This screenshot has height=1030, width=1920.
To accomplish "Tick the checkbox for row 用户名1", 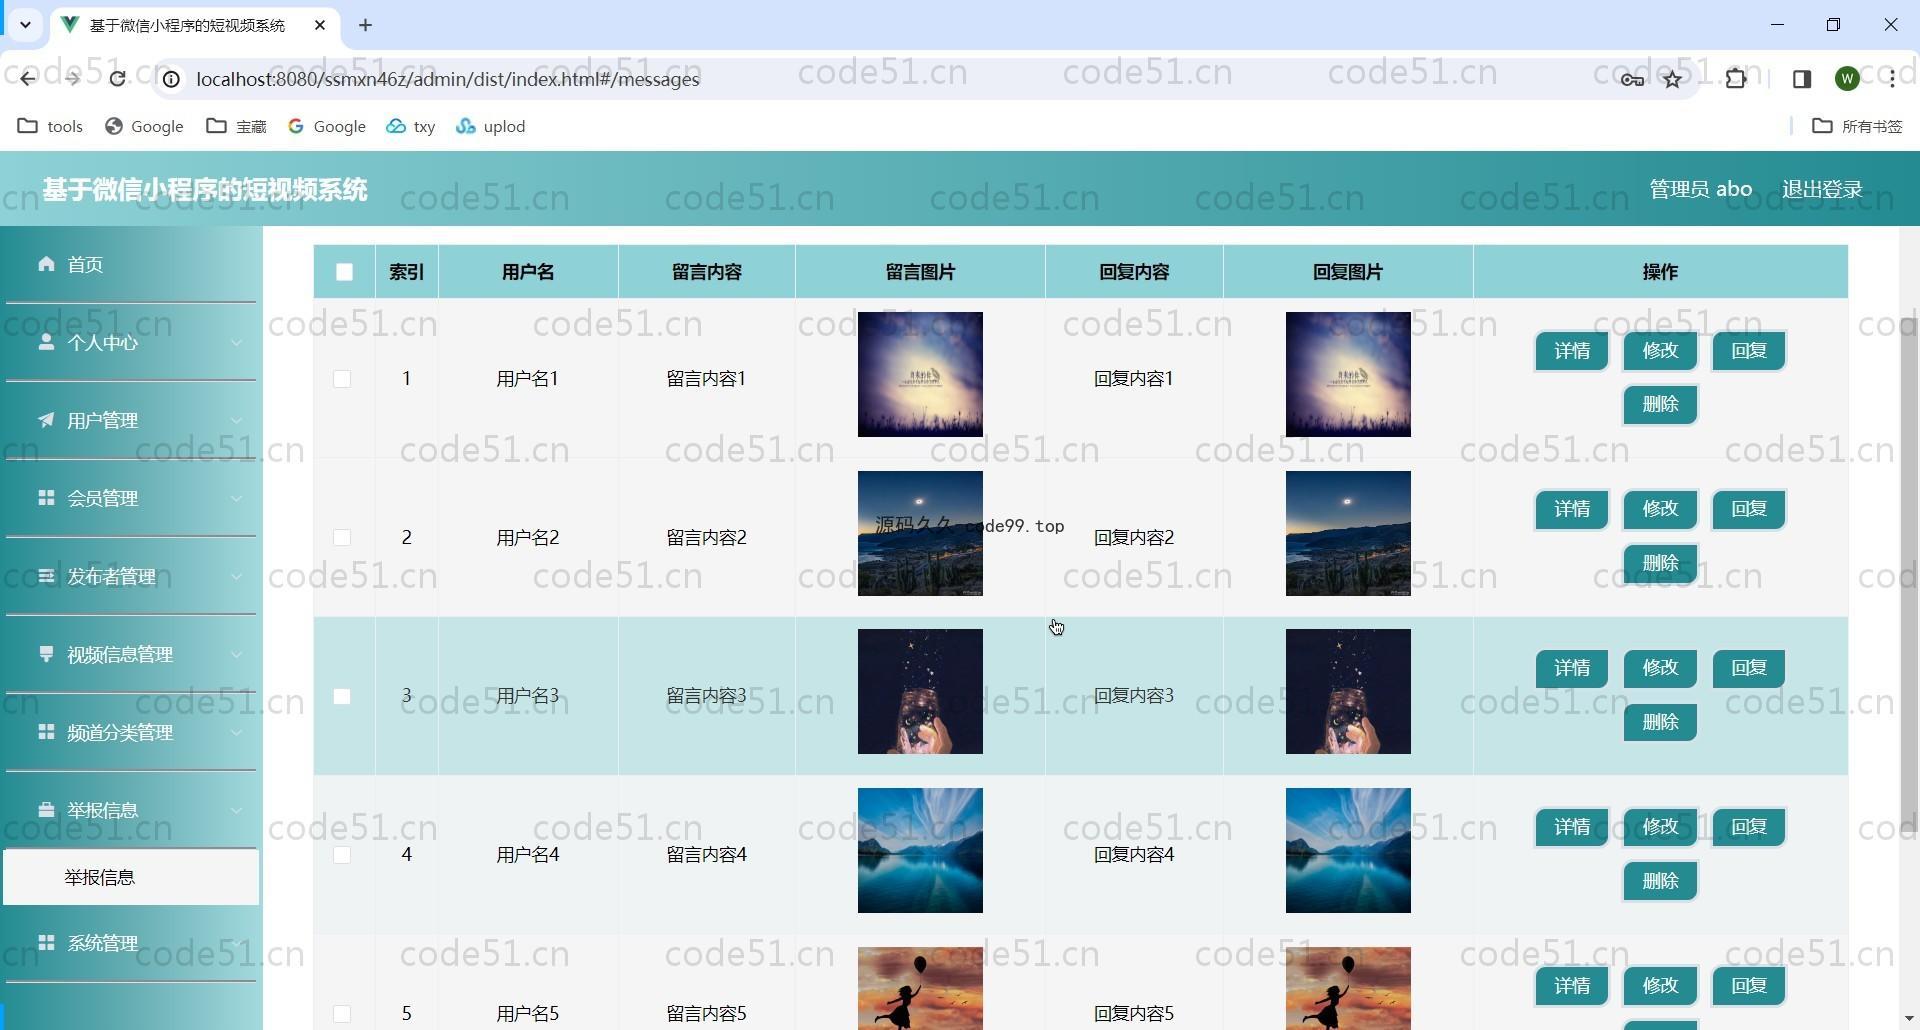I will (x=342, y=379).
